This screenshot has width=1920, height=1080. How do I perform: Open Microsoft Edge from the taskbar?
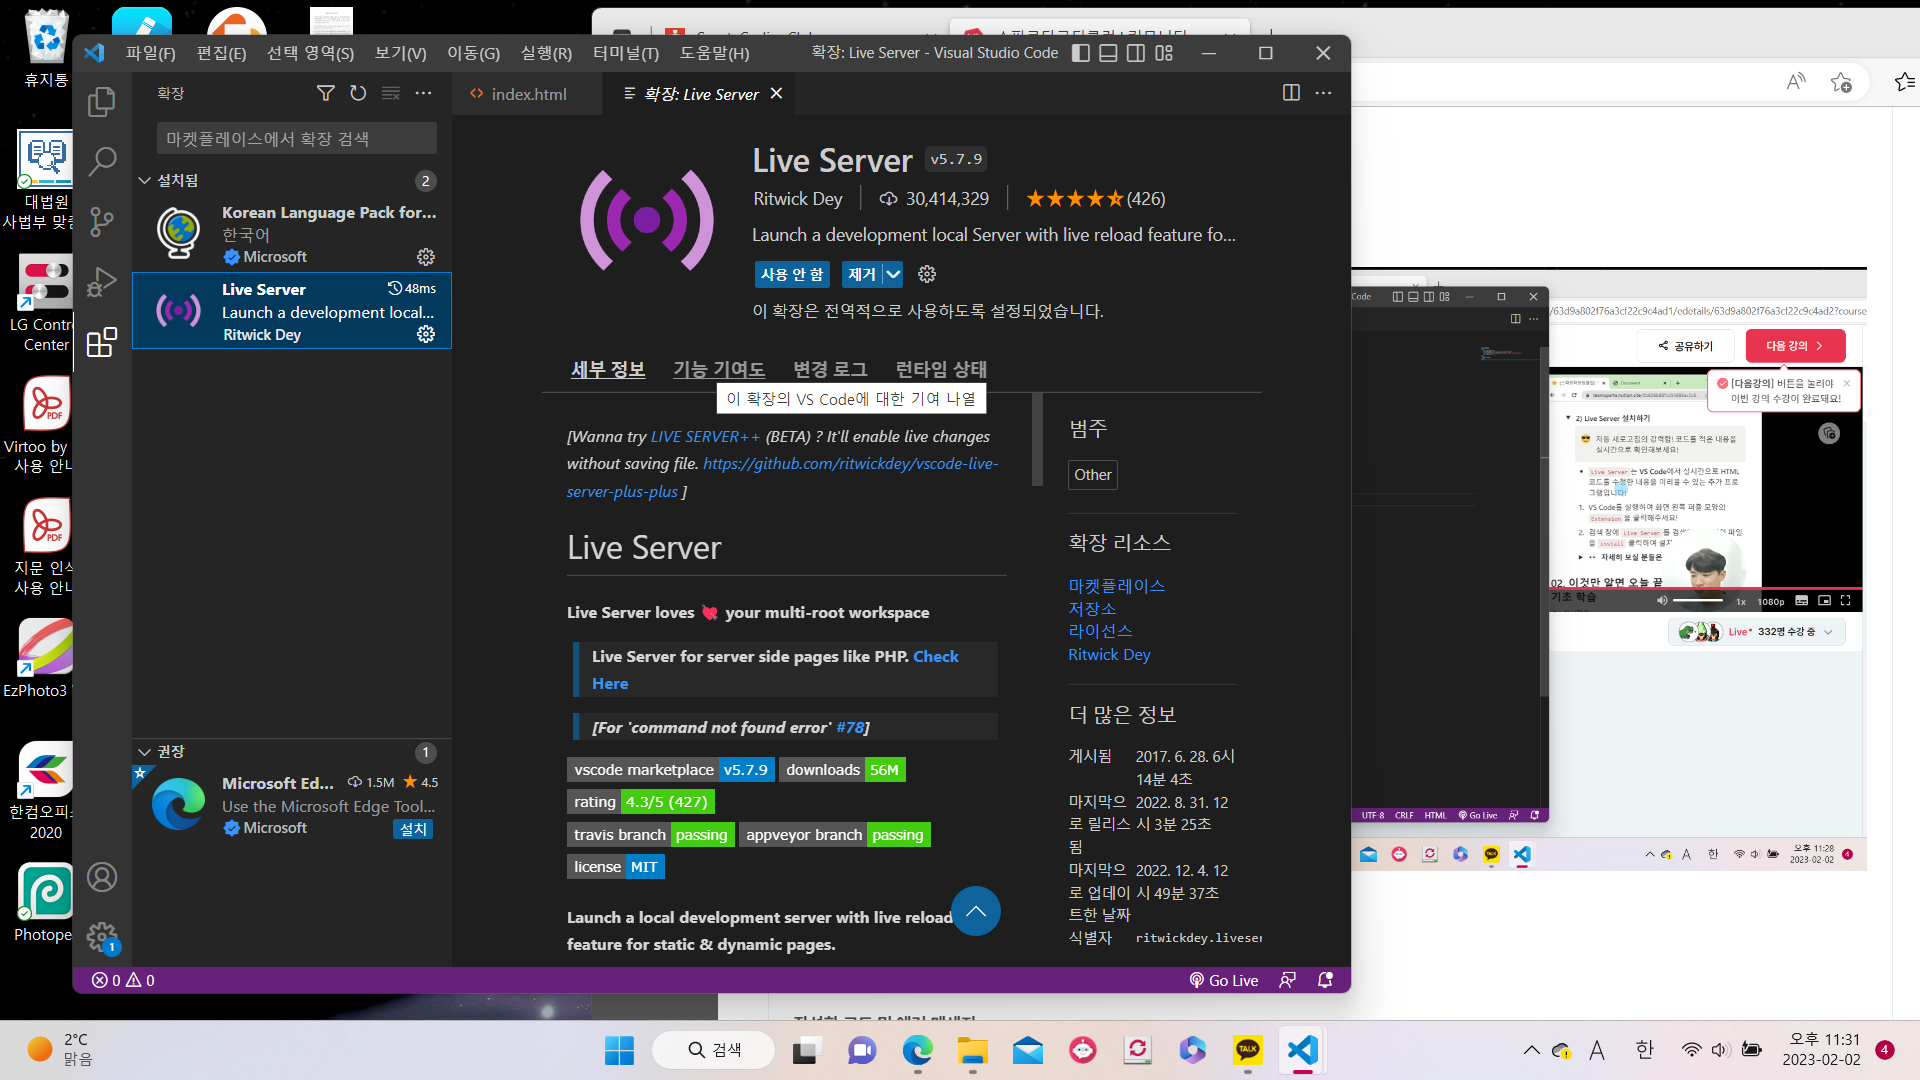click(917, 1050)
